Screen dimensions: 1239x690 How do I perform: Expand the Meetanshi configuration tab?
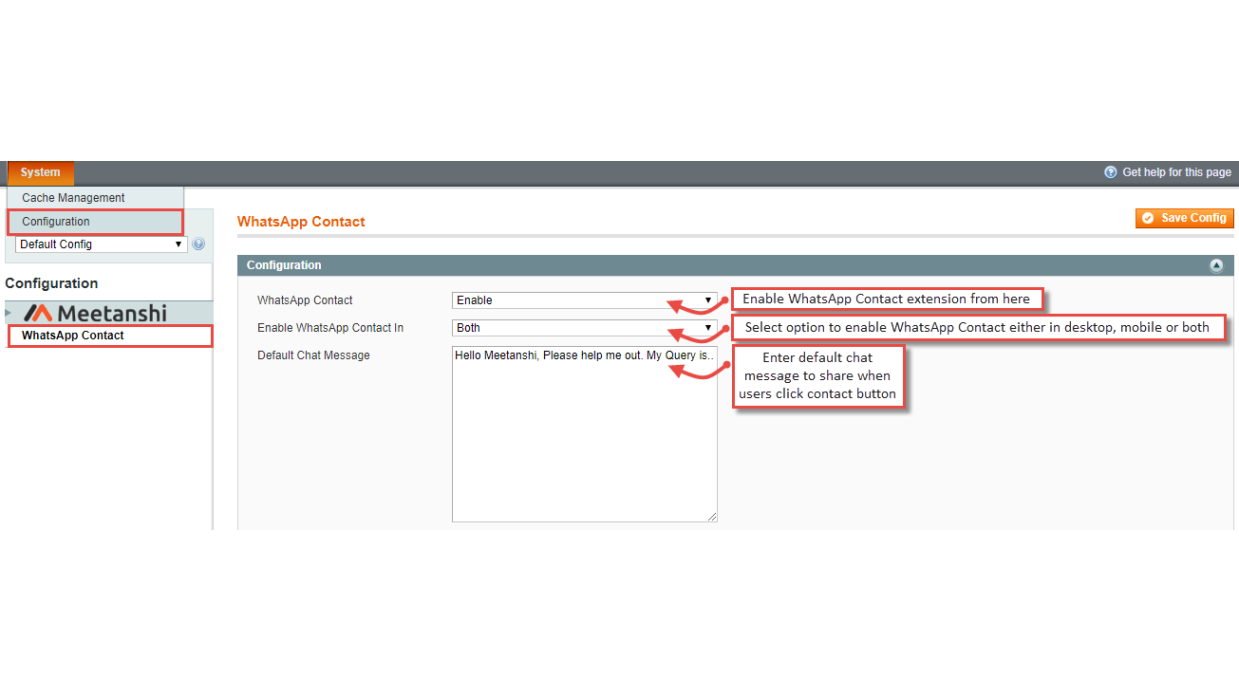107,313
